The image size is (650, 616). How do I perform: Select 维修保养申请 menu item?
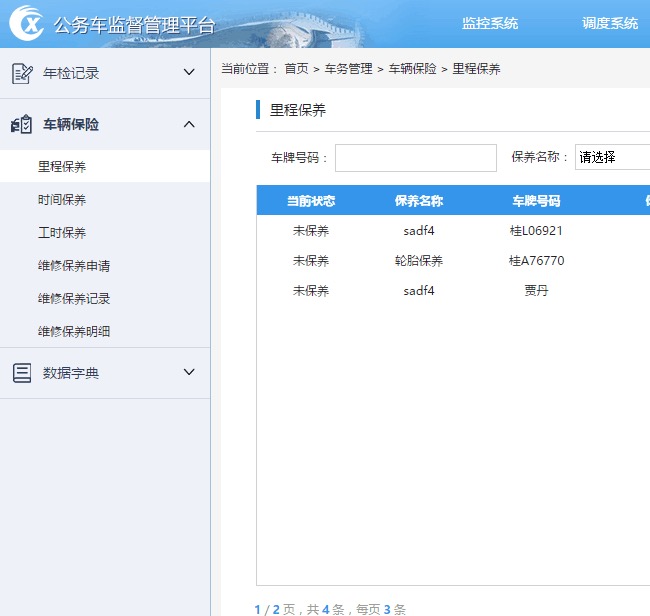(x=74, y=266)
